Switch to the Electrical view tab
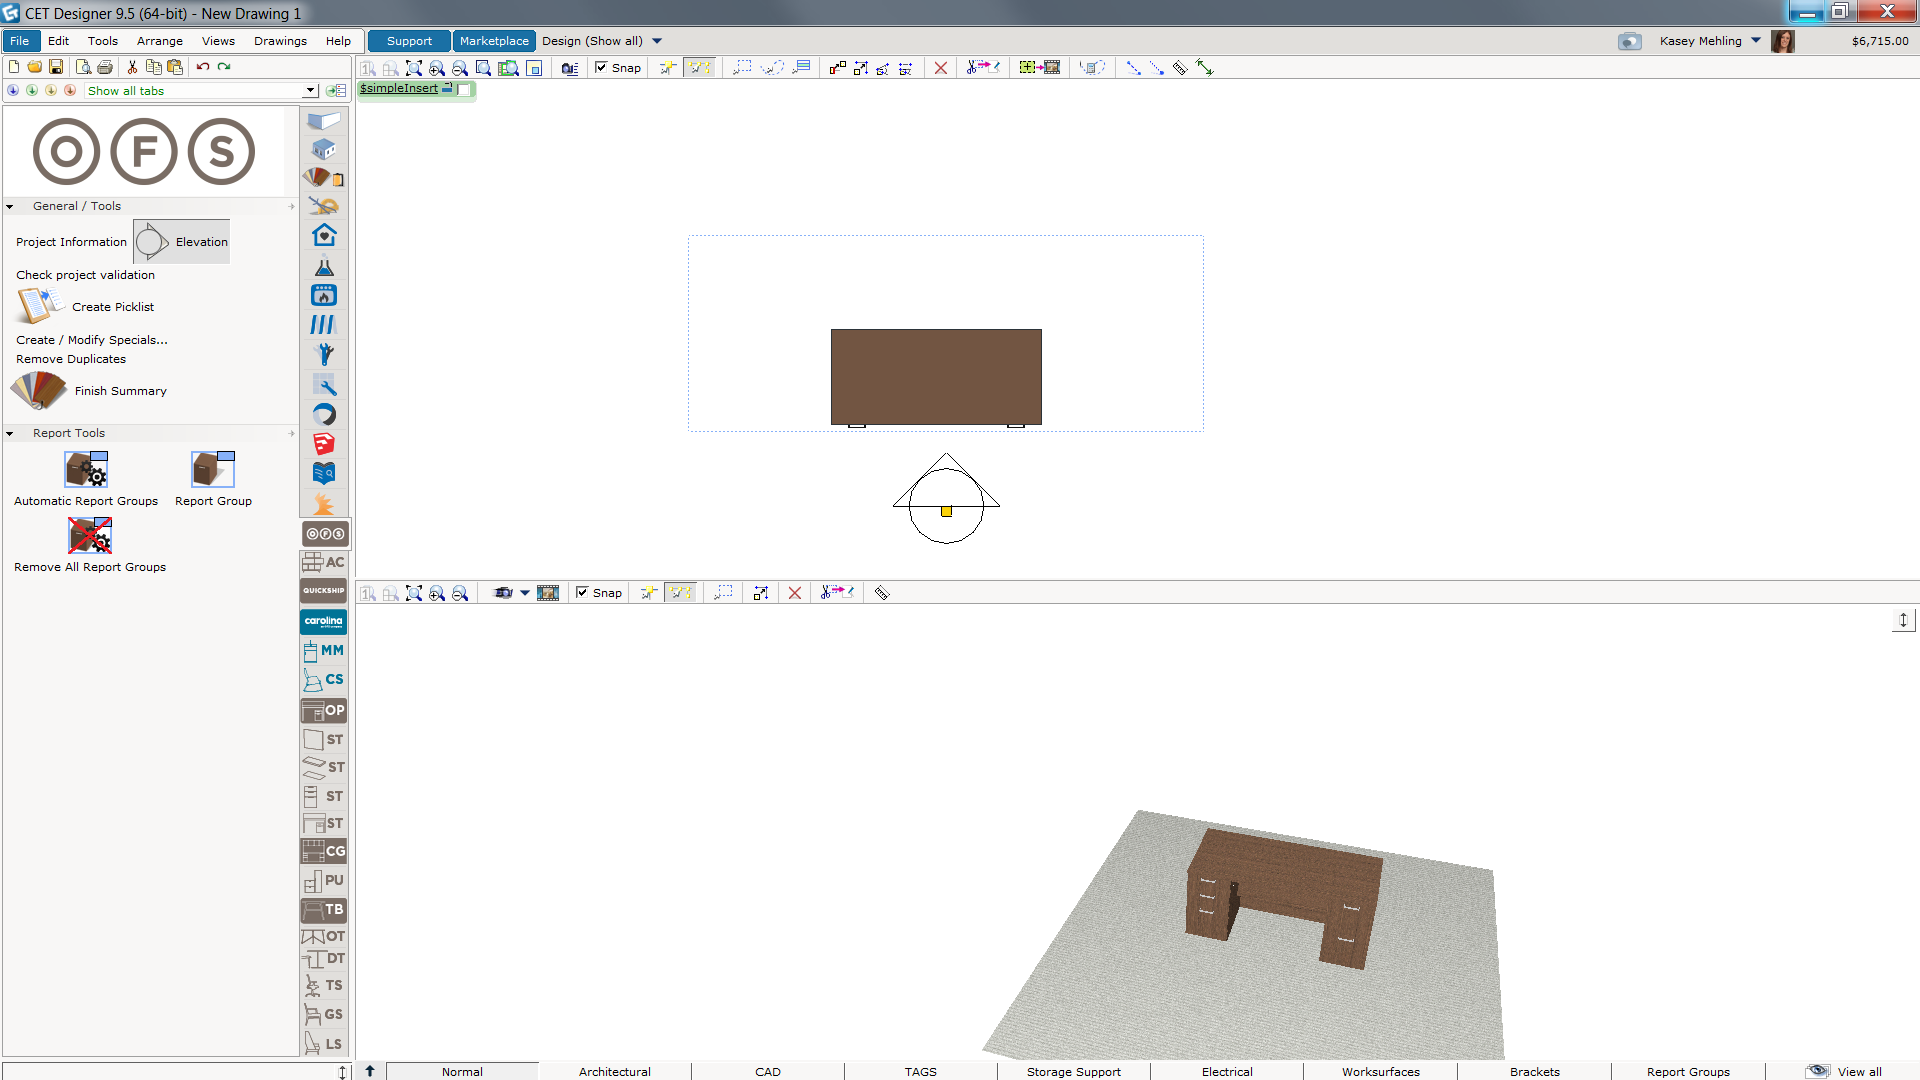 1226,1071
